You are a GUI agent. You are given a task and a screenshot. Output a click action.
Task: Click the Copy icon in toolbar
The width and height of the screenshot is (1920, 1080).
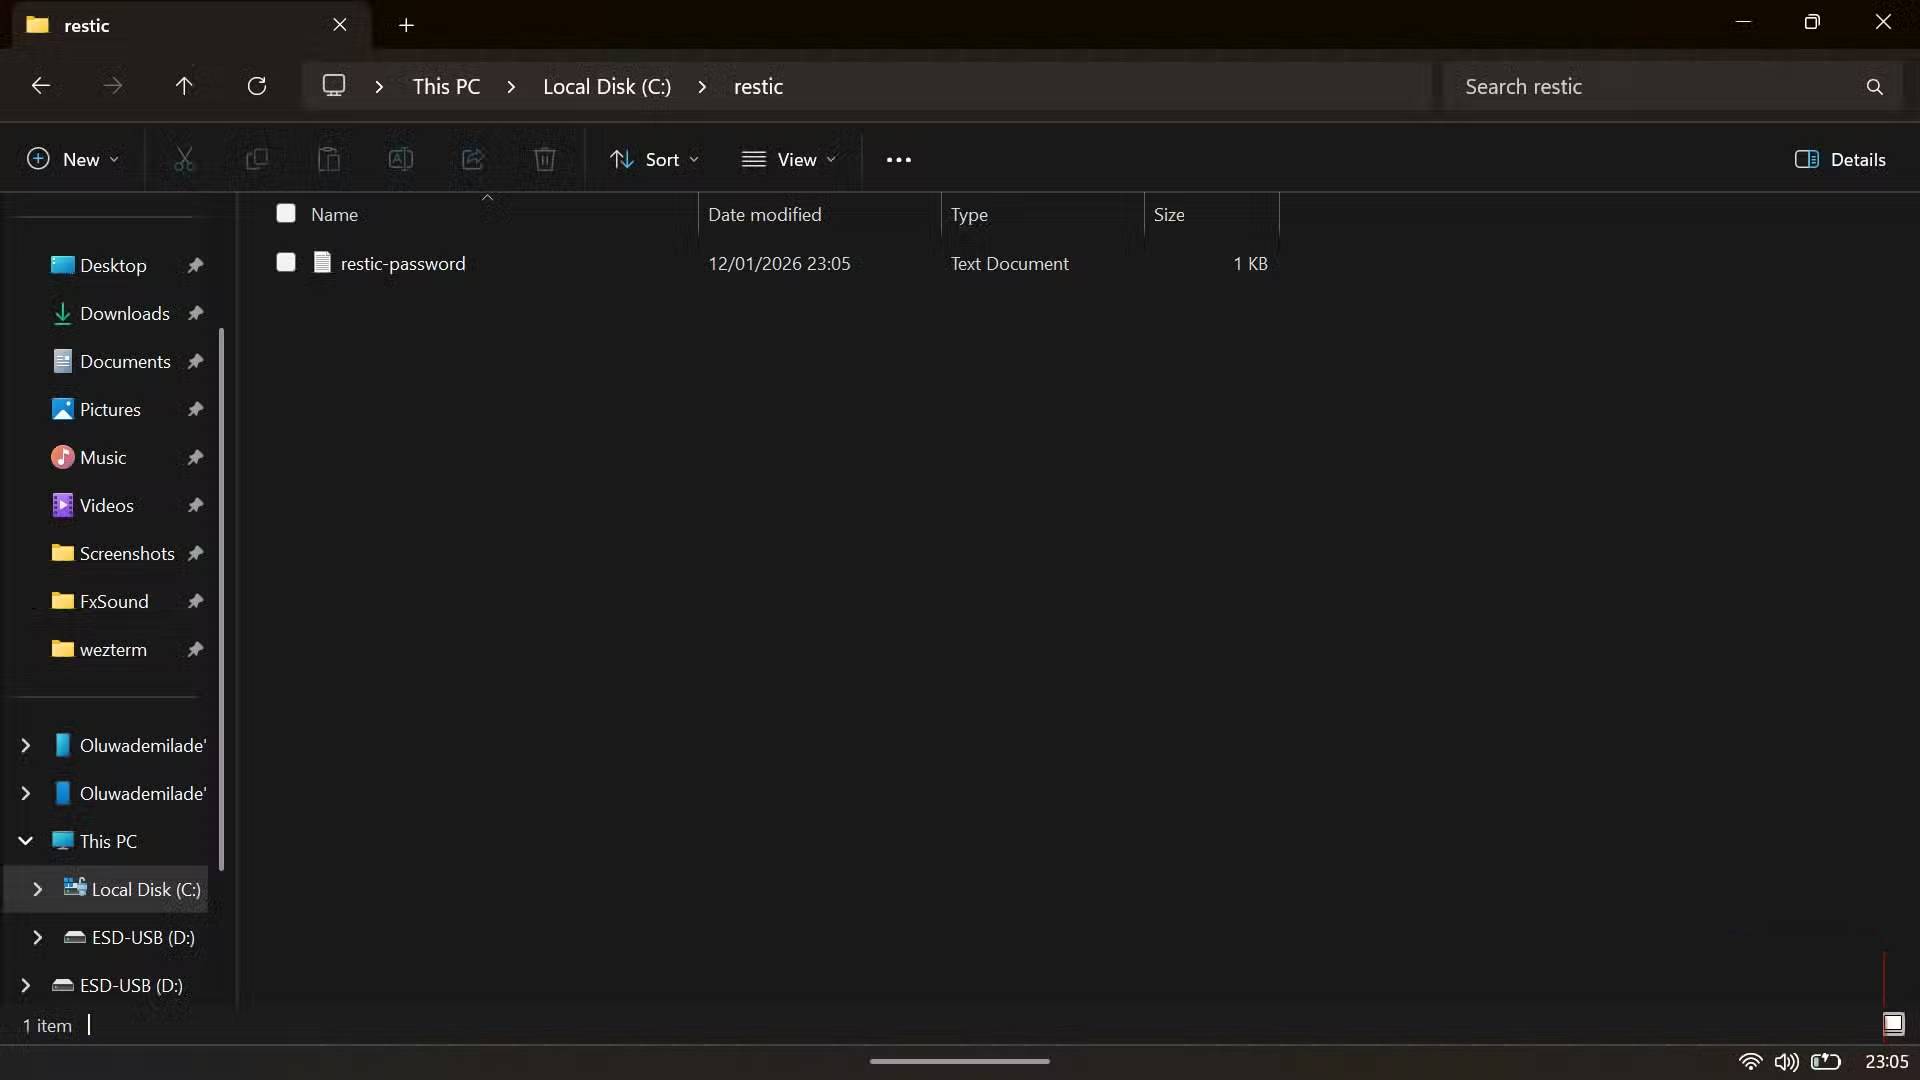pos(256,159)
